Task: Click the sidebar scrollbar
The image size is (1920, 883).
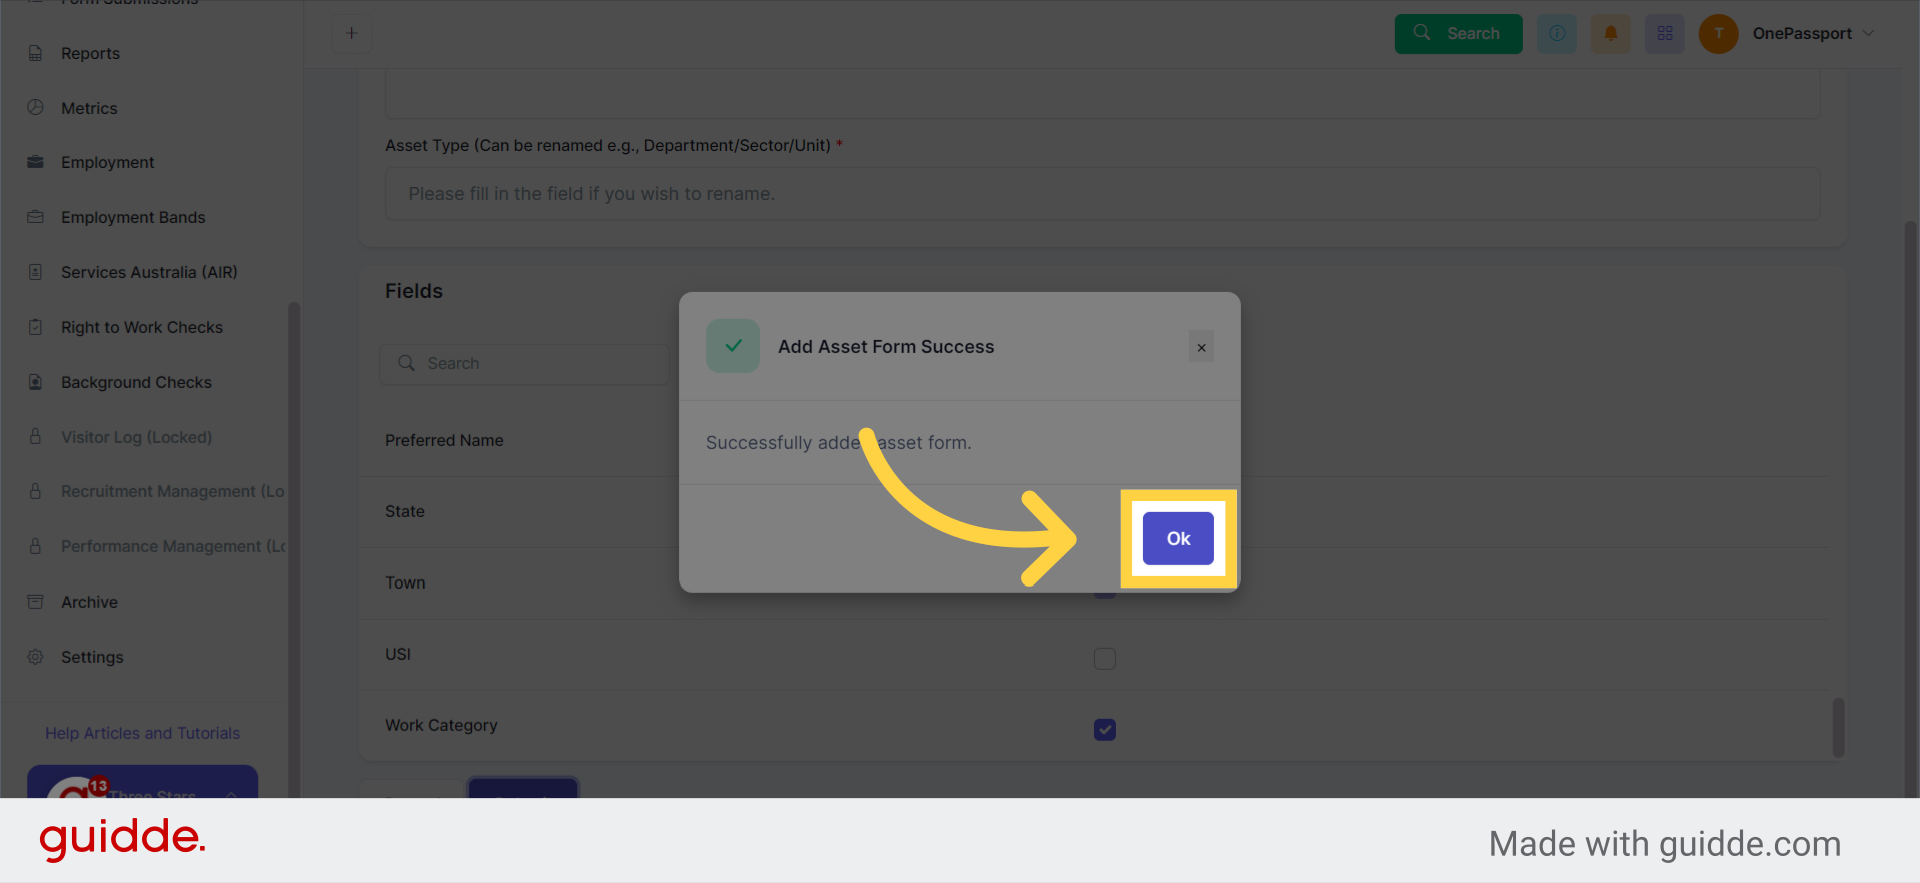Action: click(294, 550)
